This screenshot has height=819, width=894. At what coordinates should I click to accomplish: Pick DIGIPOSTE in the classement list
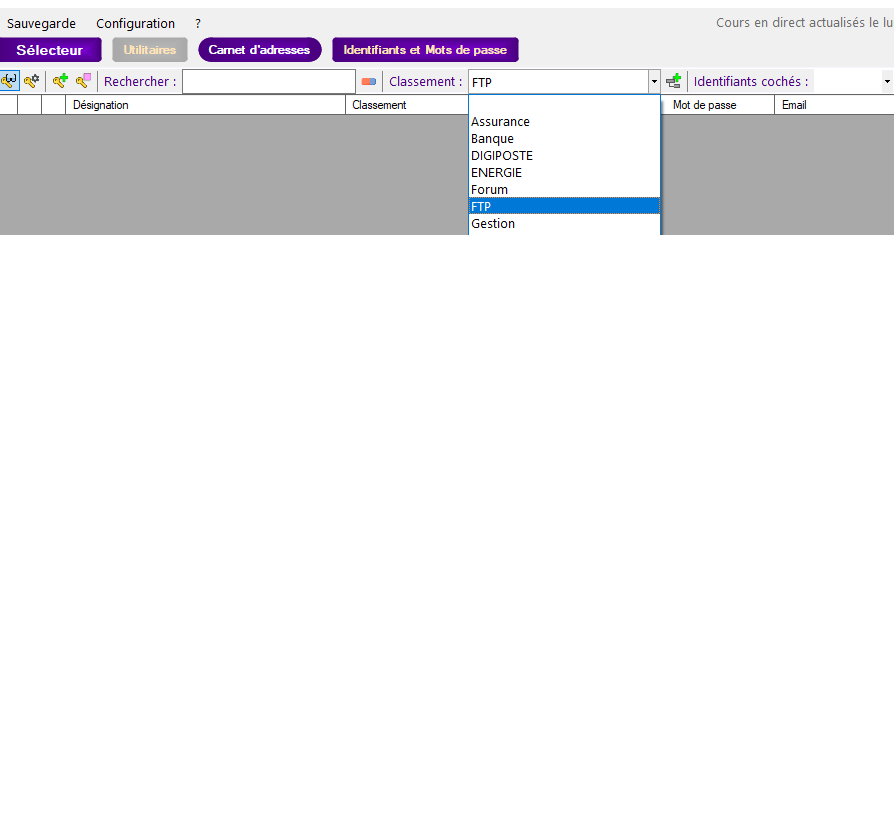(x=502, y=156)
